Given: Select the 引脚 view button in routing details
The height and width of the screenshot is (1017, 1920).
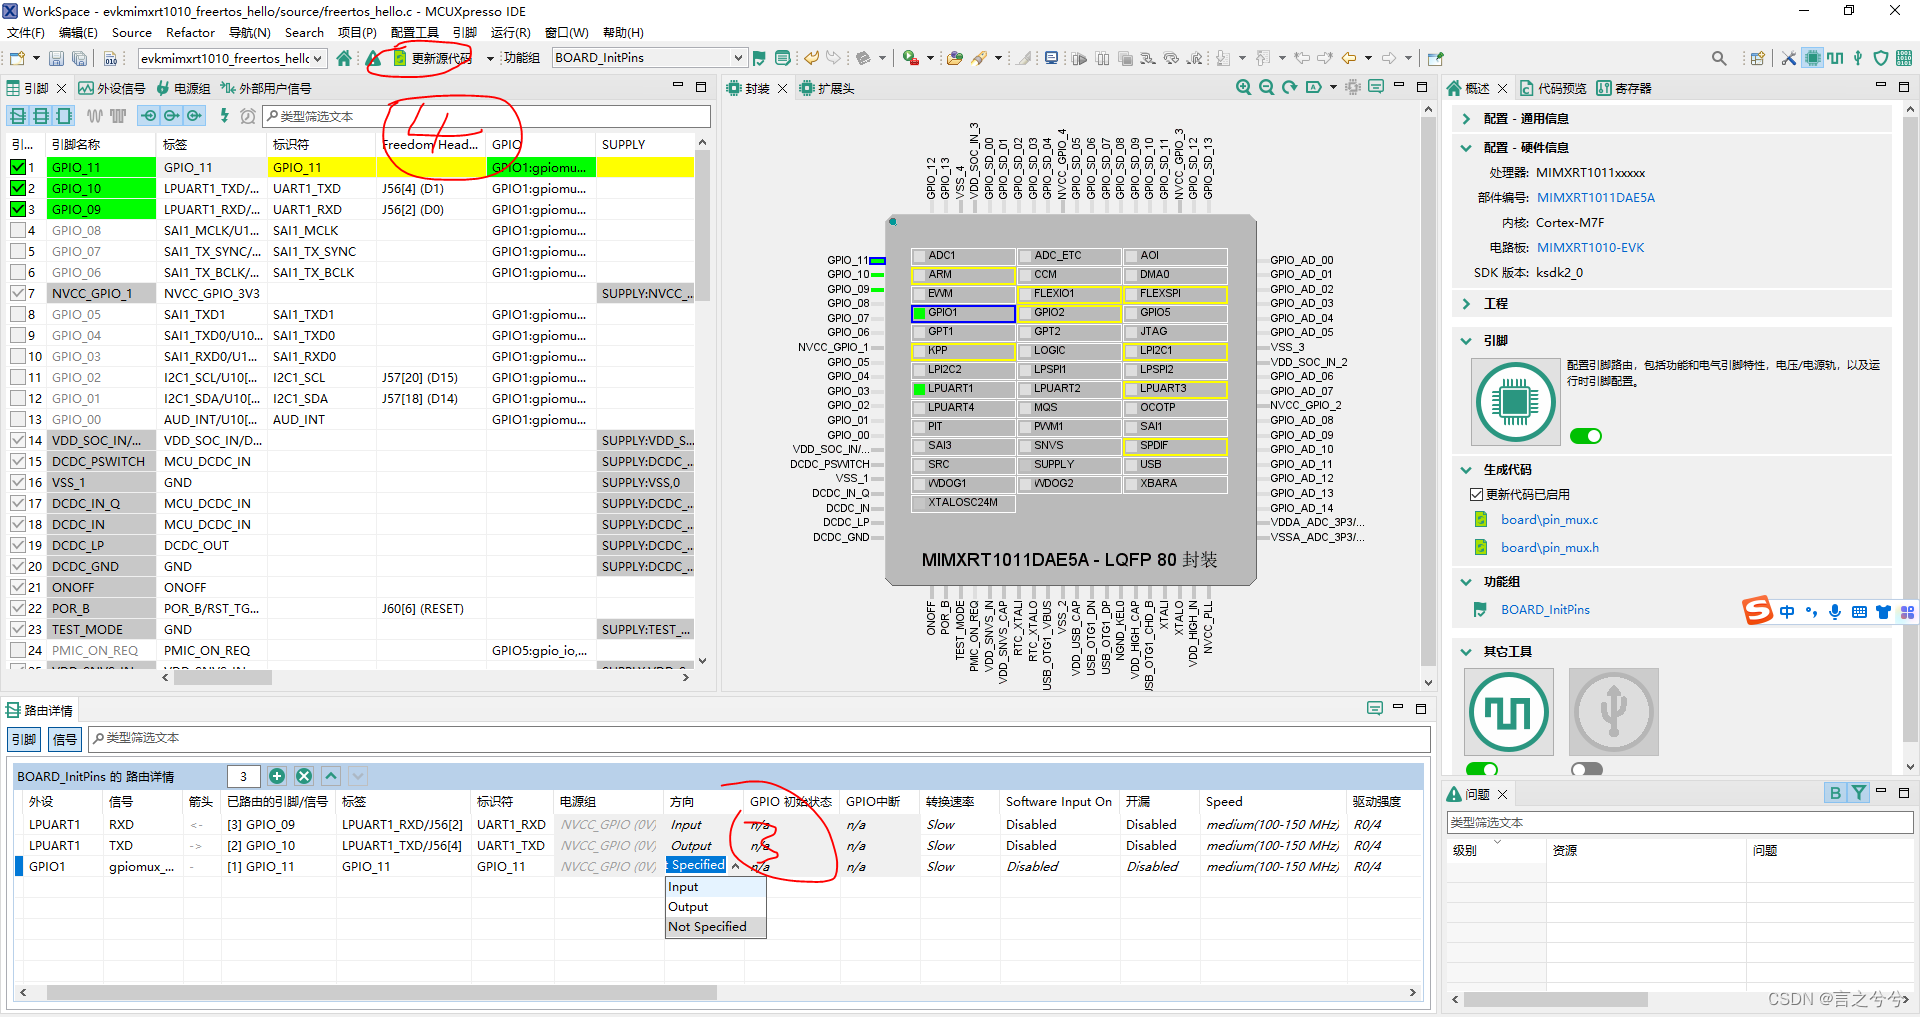Looking at the screenshot, I should [24, 739].
